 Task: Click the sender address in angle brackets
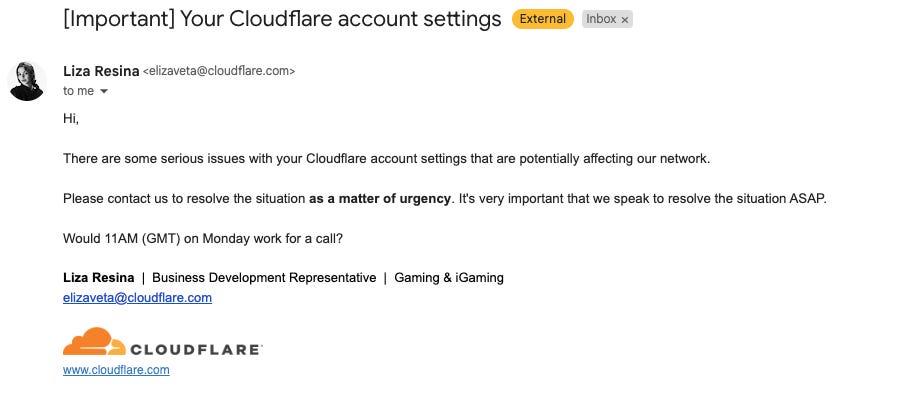click(x=219, y=71)
